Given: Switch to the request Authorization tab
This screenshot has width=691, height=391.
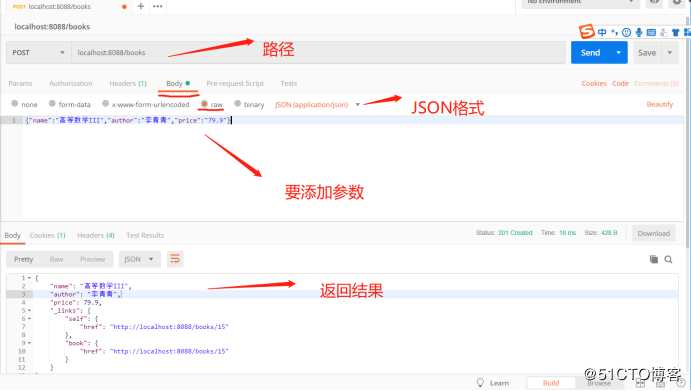Looking at the screenshot, I should [x=71, y=83].
